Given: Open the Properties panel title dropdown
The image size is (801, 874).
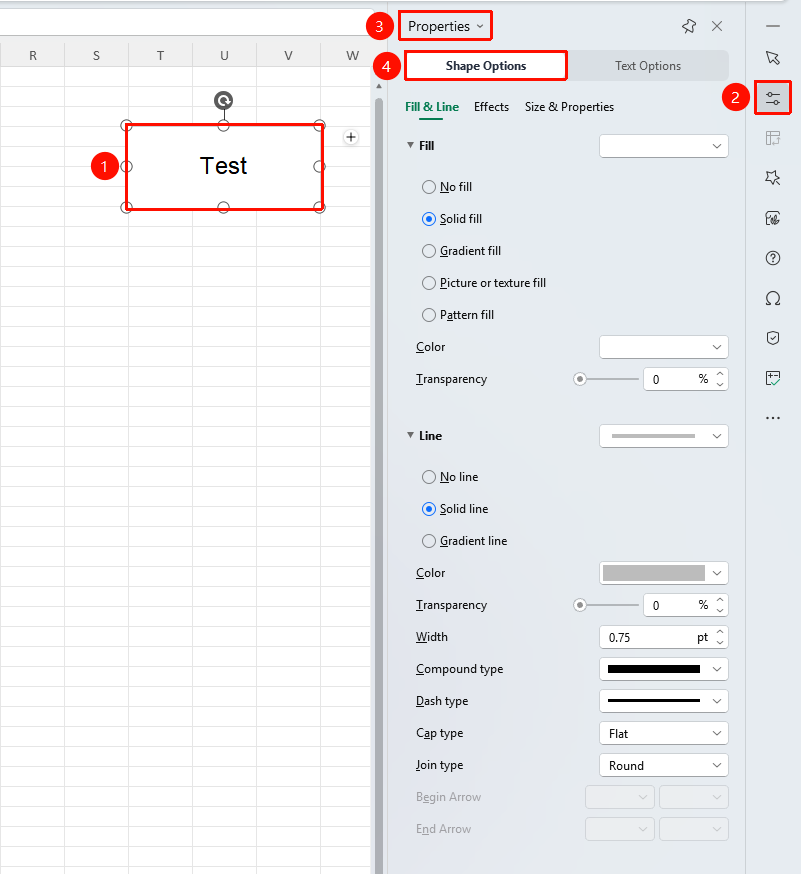Looking at the screenshot, I should click(x=445, y=26).
